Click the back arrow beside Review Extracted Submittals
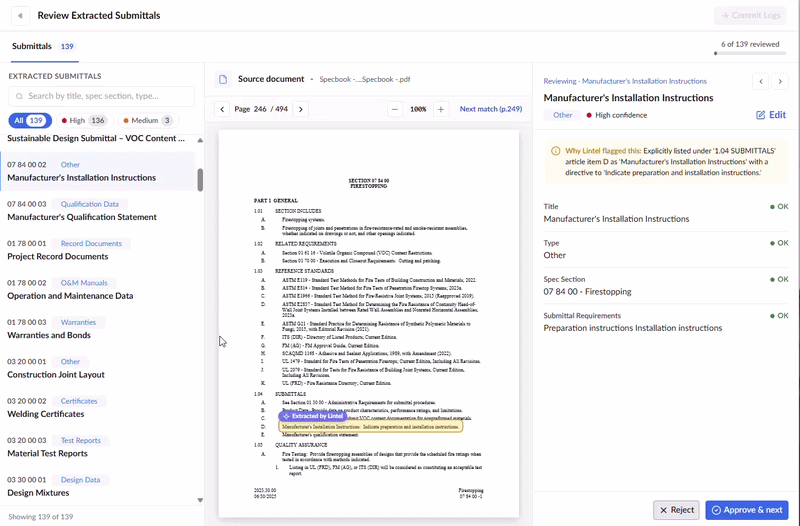 (x=20, y=16)
